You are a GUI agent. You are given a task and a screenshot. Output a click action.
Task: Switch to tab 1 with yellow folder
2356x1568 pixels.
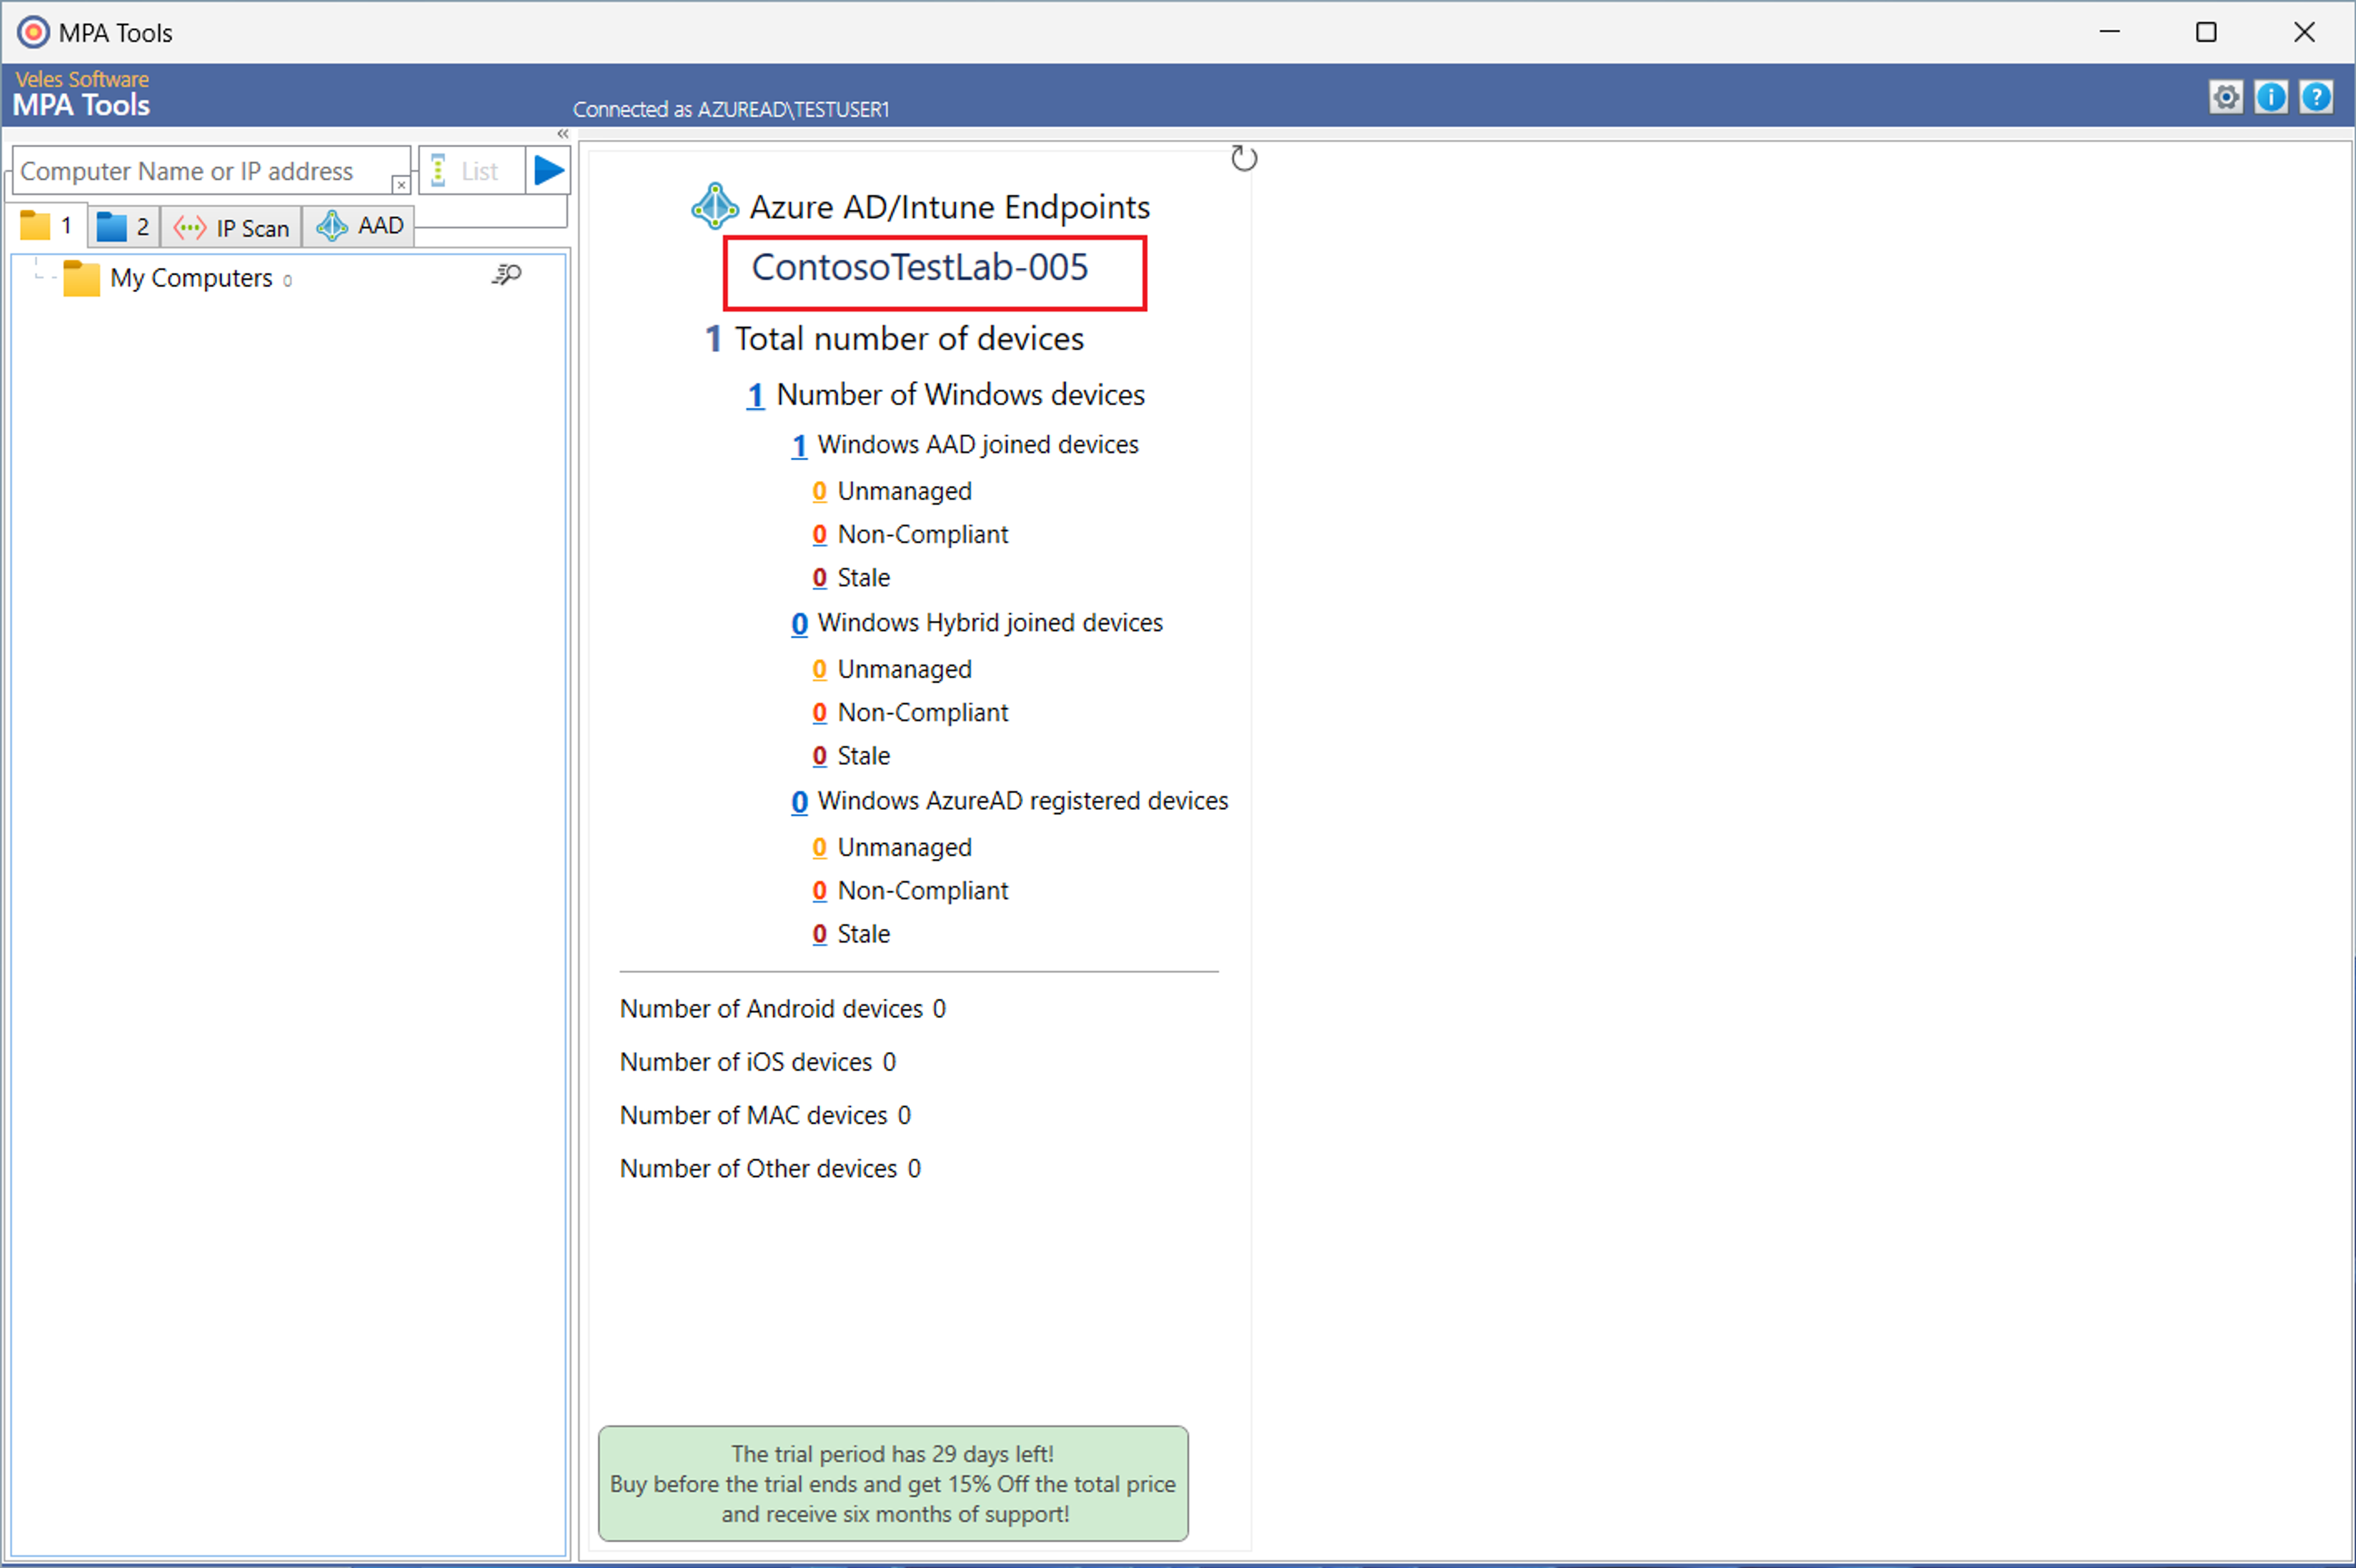(x=48, y=226)
